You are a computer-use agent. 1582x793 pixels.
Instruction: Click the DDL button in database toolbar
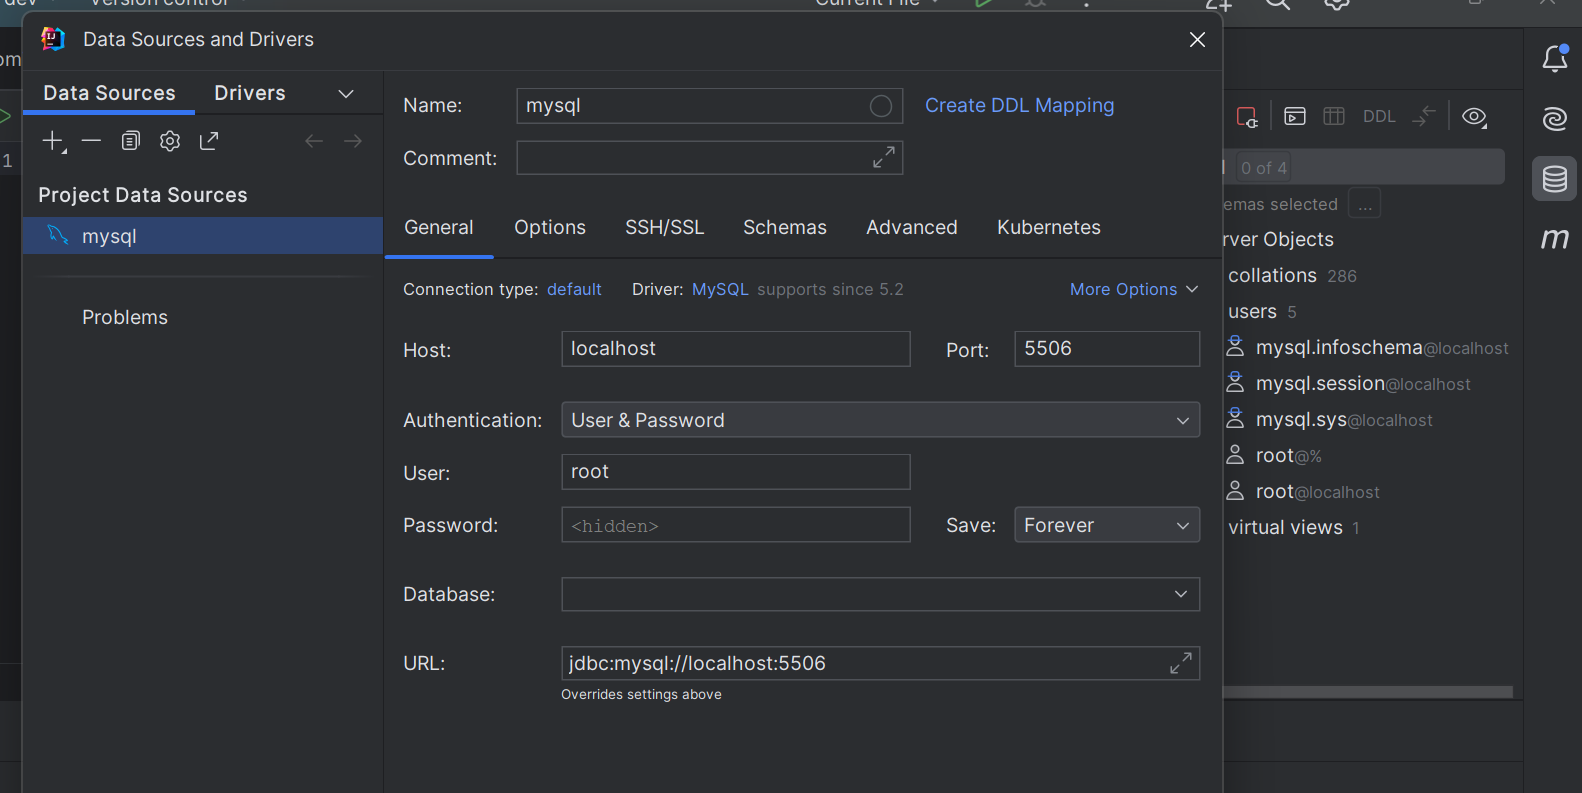(x=1379, y=116)
